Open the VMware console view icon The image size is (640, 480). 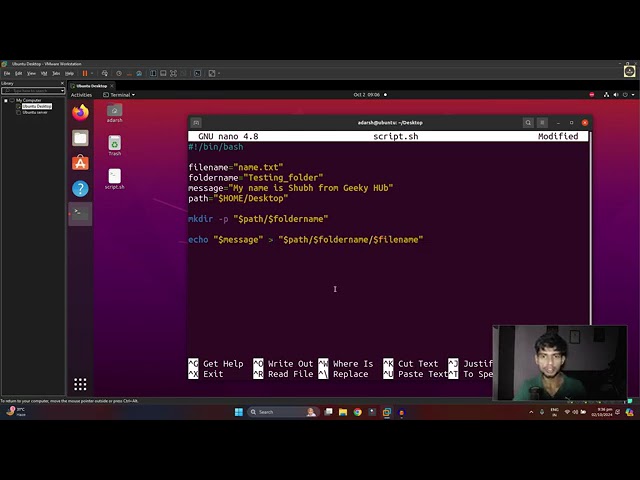click(198, 73)
